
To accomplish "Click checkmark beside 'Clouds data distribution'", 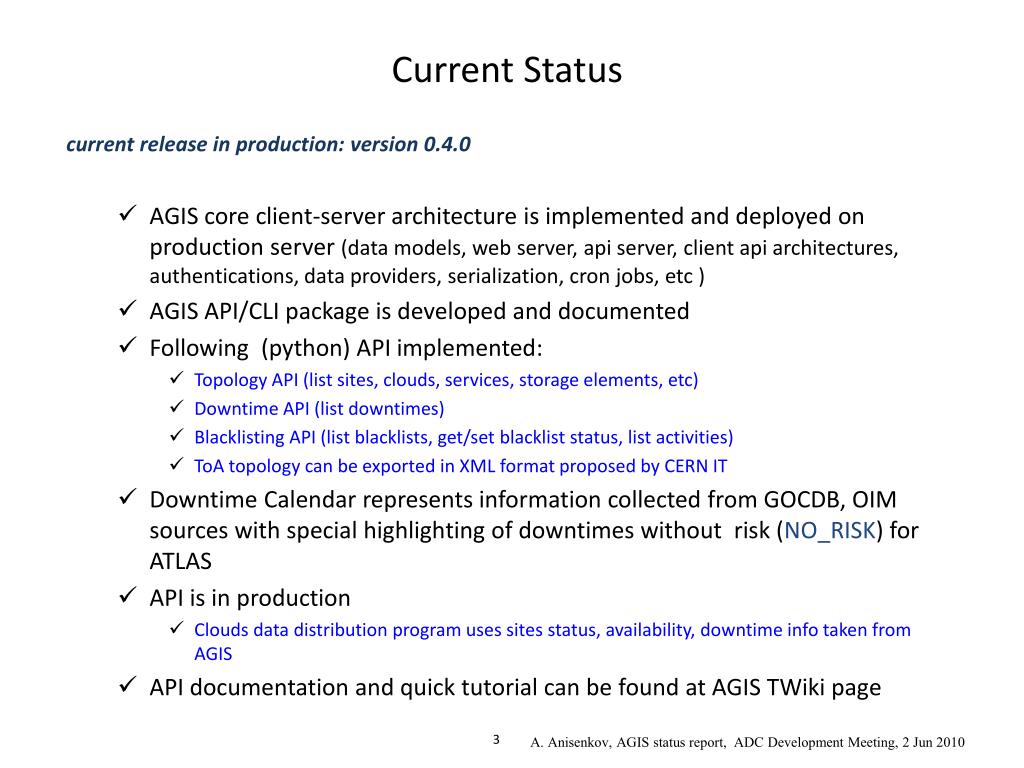I will pos(176,628).
